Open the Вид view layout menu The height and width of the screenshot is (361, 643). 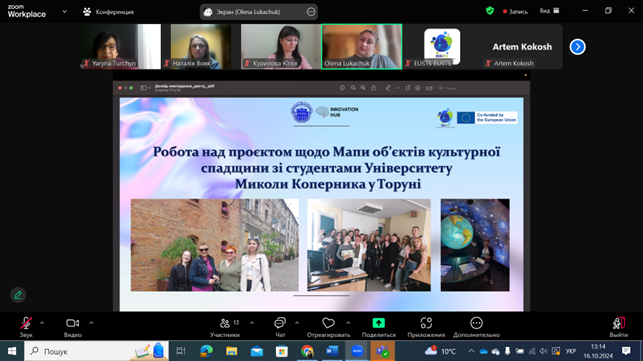pyautogui.click(x=549, y=11)
